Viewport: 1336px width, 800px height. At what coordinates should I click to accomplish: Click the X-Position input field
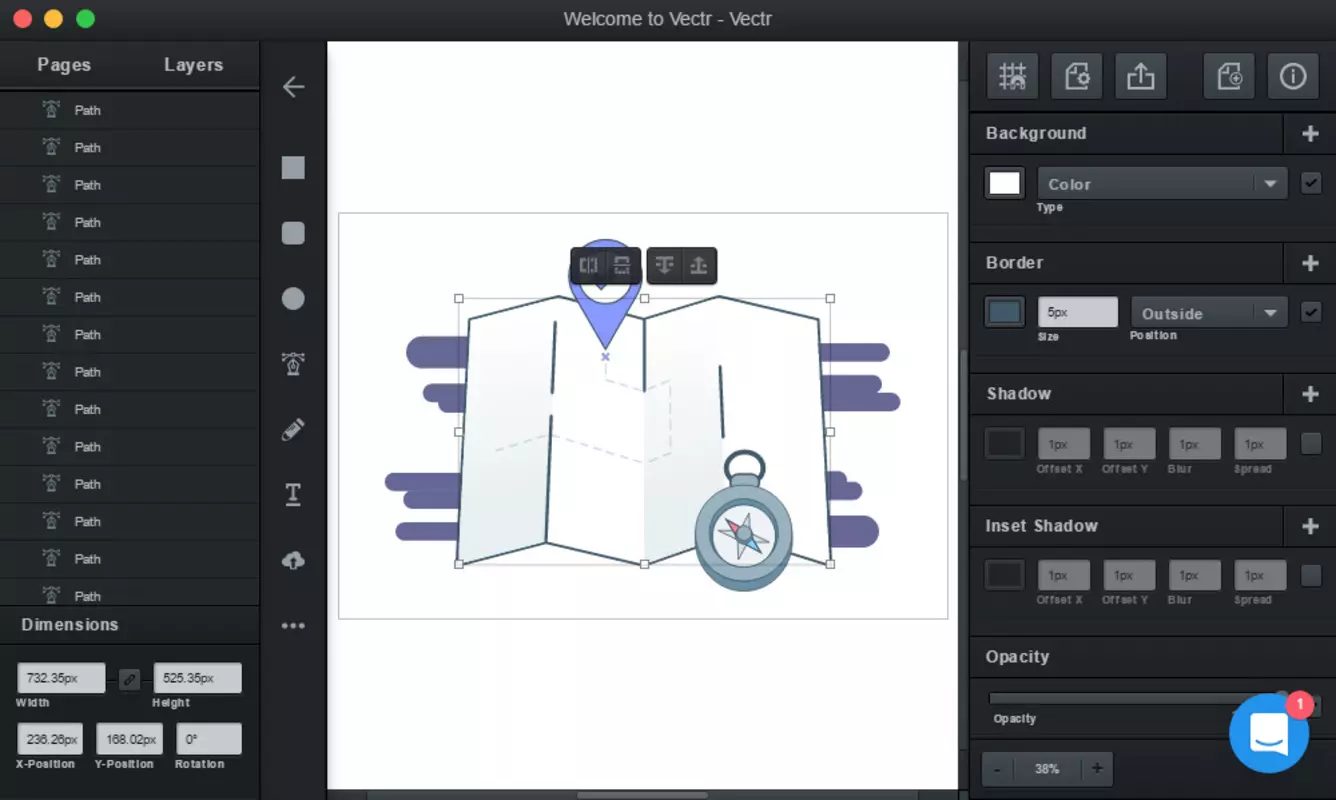click(x=49, y=739)
